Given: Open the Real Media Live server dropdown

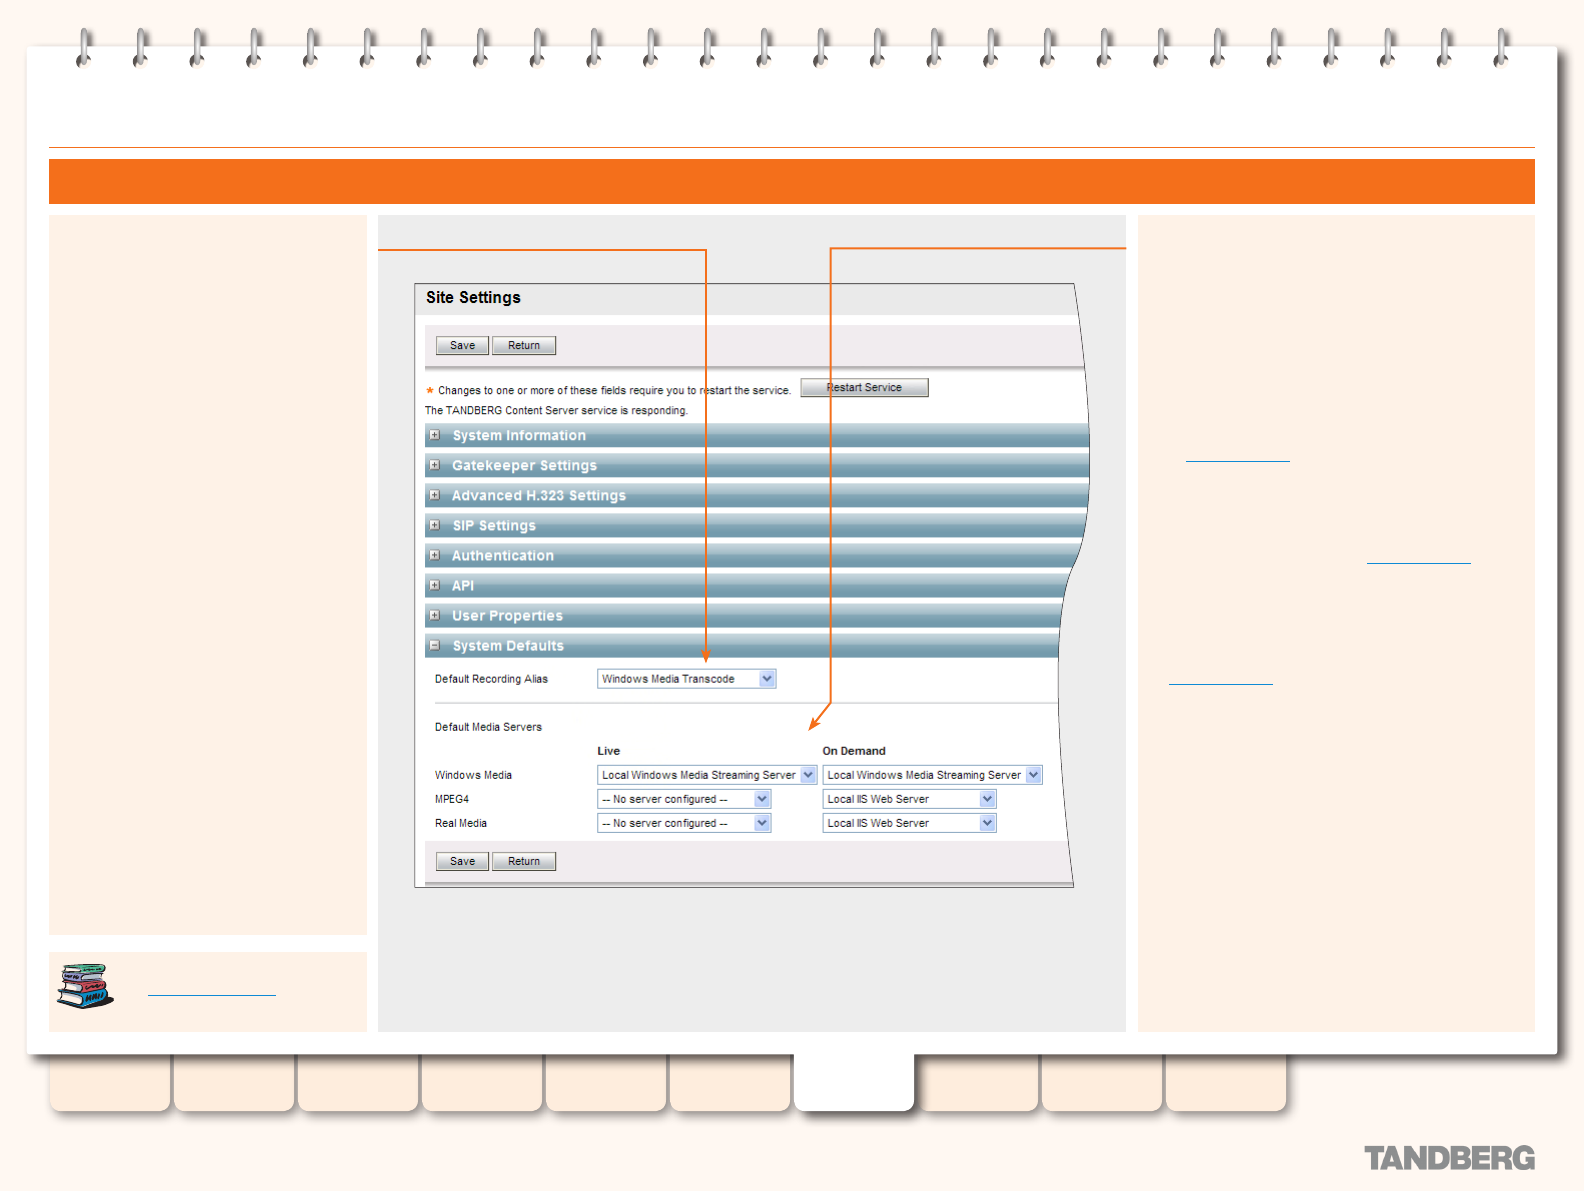Looking at the screenshot, I should coord(684,823).
